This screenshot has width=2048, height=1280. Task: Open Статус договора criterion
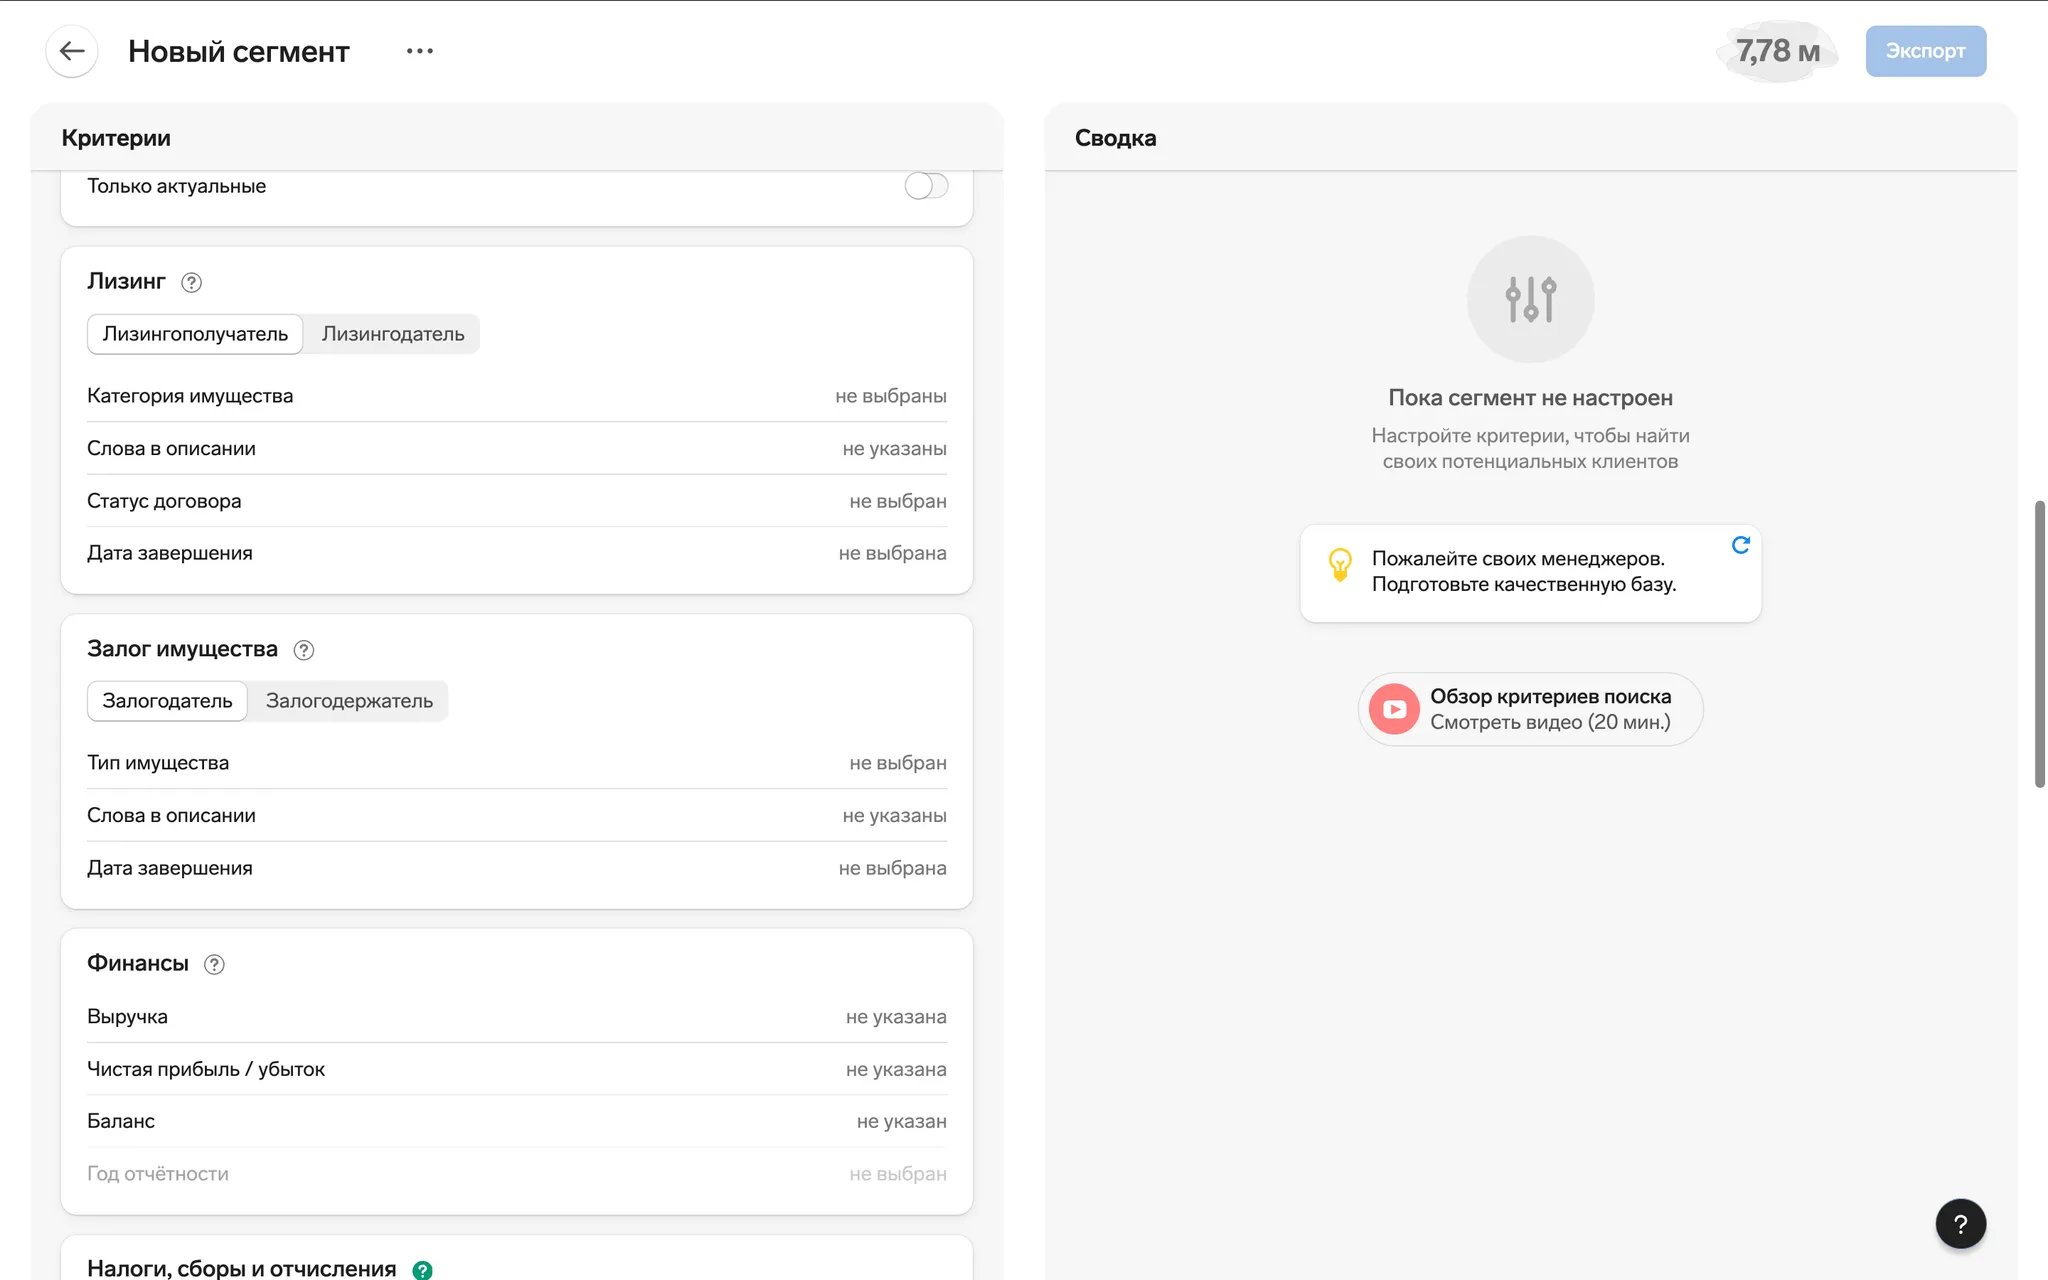(x=516, y=501)
